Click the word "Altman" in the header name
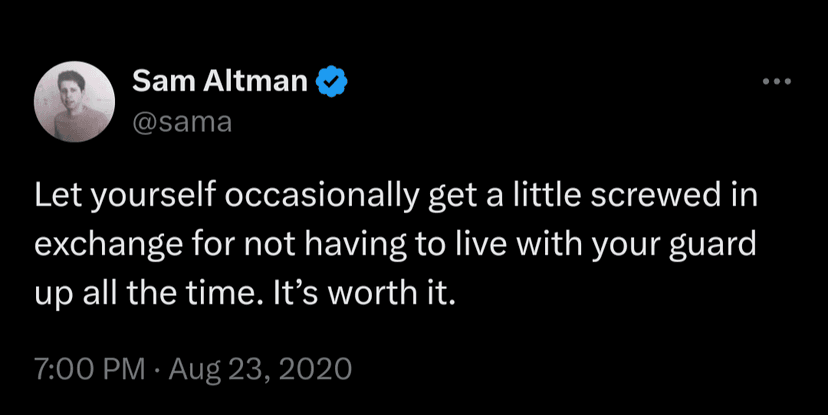 [x=267, y=81]
